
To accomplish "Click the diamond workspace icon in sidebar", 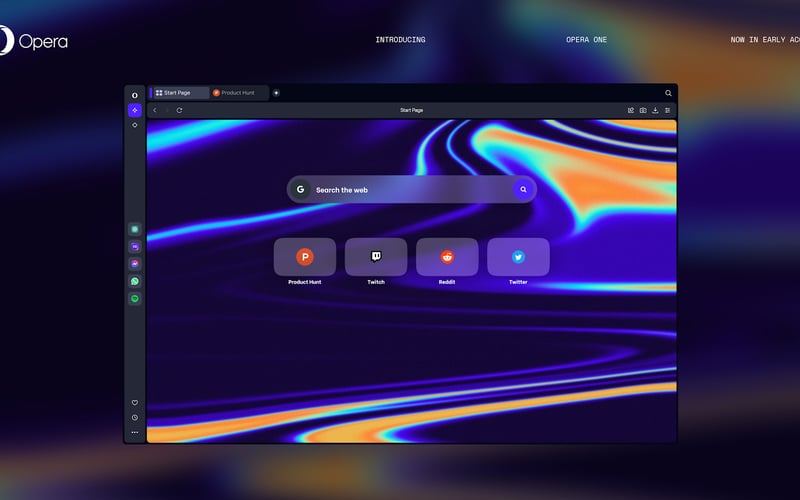I will [x=135, y=125].
